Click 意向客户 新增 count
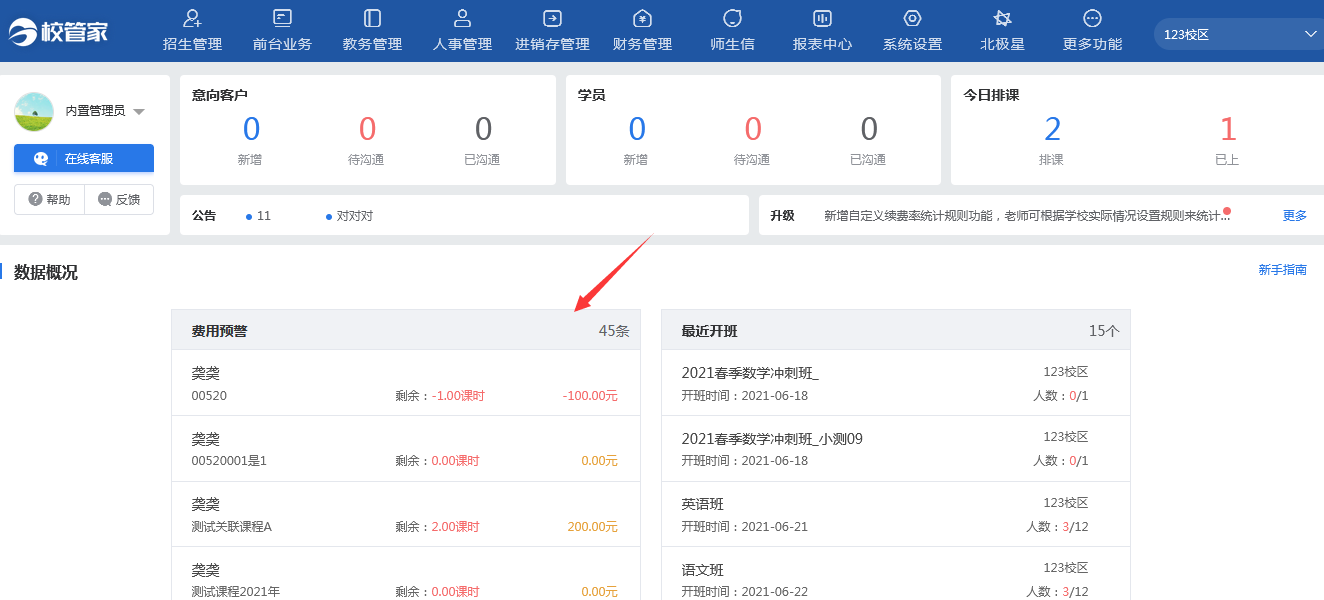 (251, 129)
